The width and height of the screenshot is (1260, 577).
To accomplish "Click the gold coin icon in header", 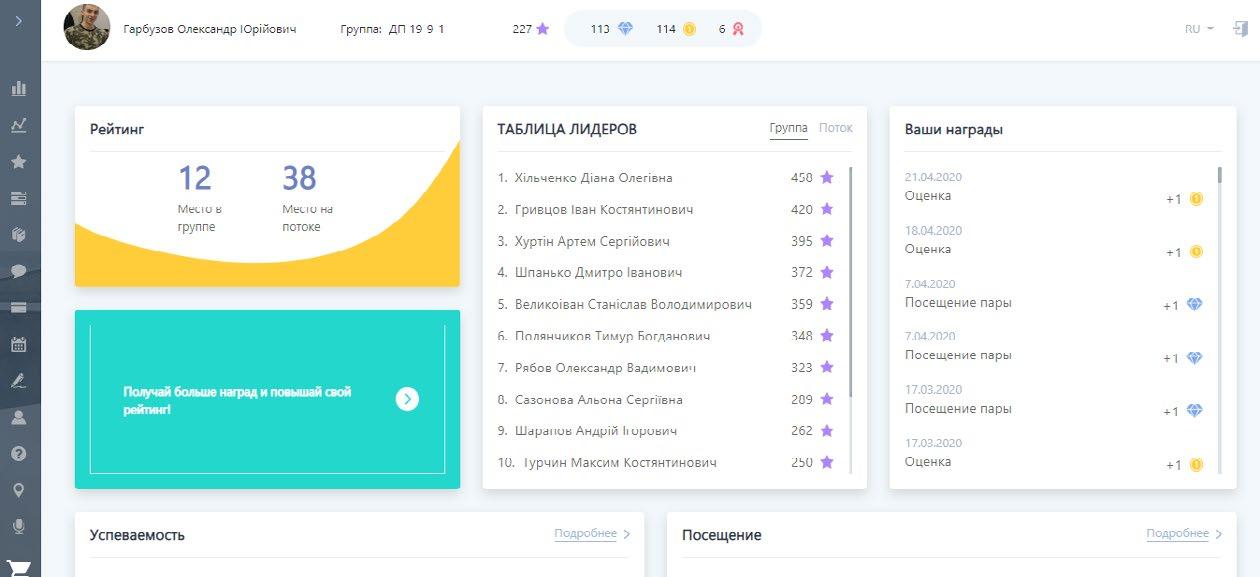I will click(689, 29).
